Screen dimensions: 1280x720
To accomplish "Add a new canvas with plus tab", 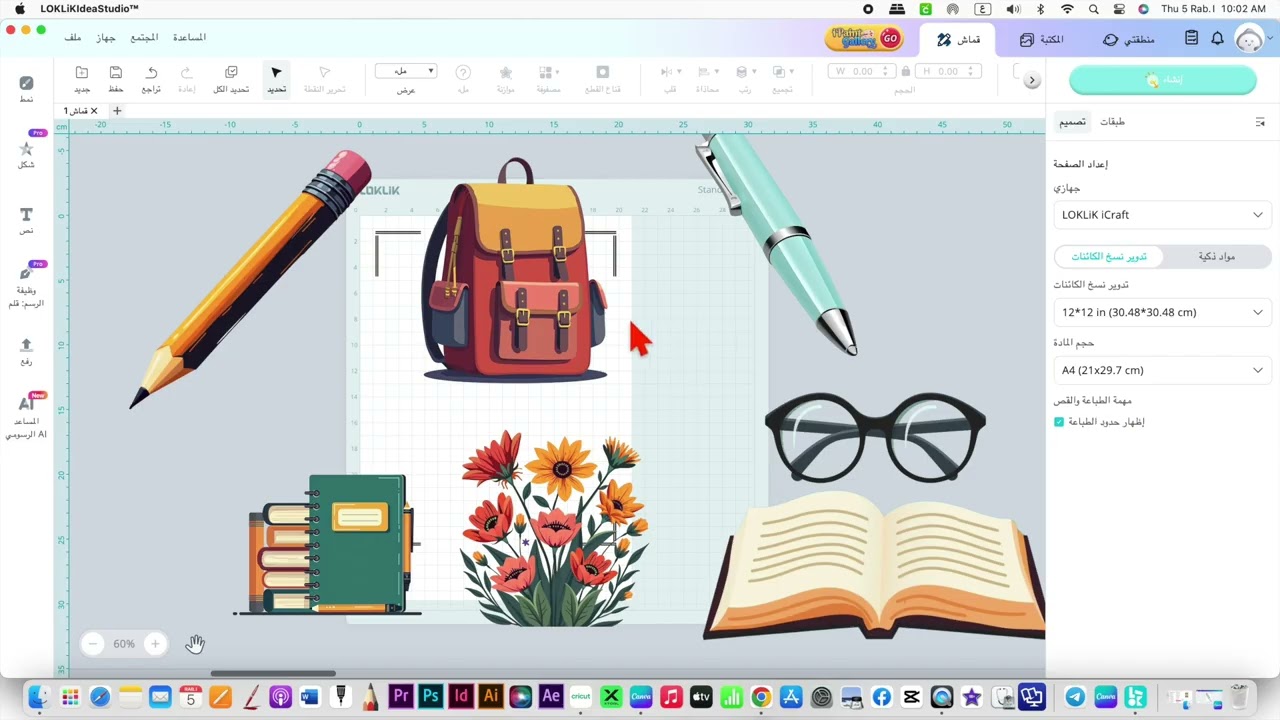I will click(117, 110).
